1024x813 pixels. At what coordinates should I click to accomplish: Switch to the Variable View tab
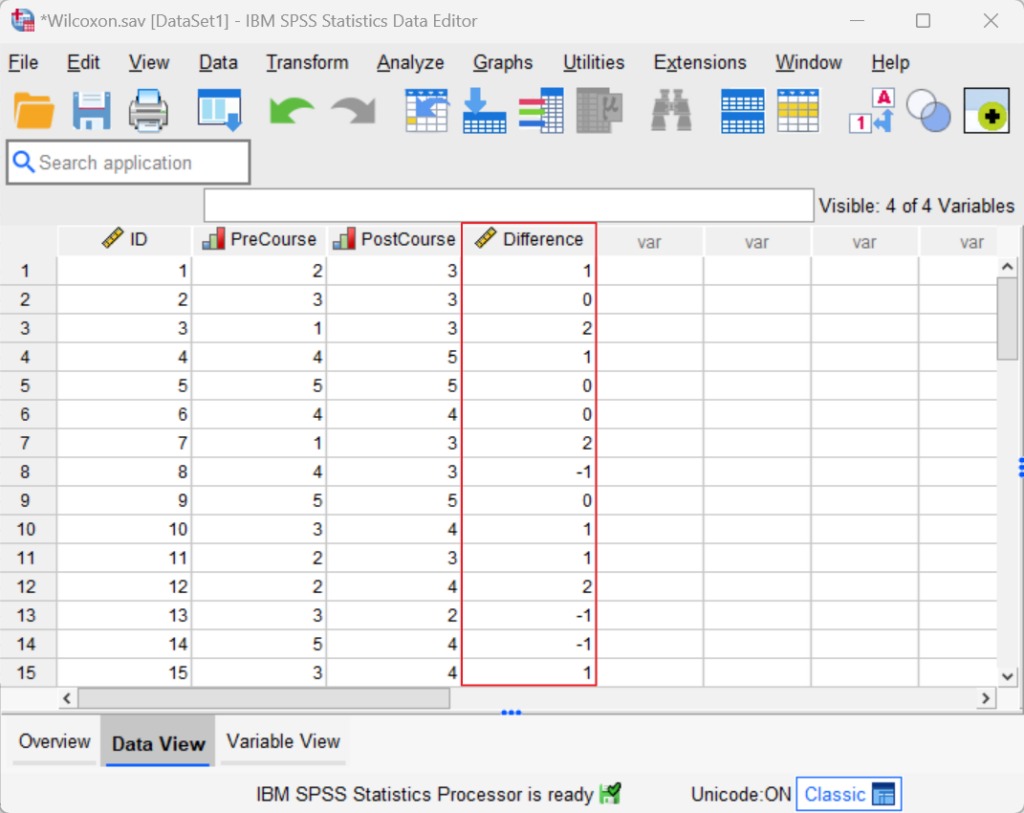pyautogui.click(x=283, y=741)
